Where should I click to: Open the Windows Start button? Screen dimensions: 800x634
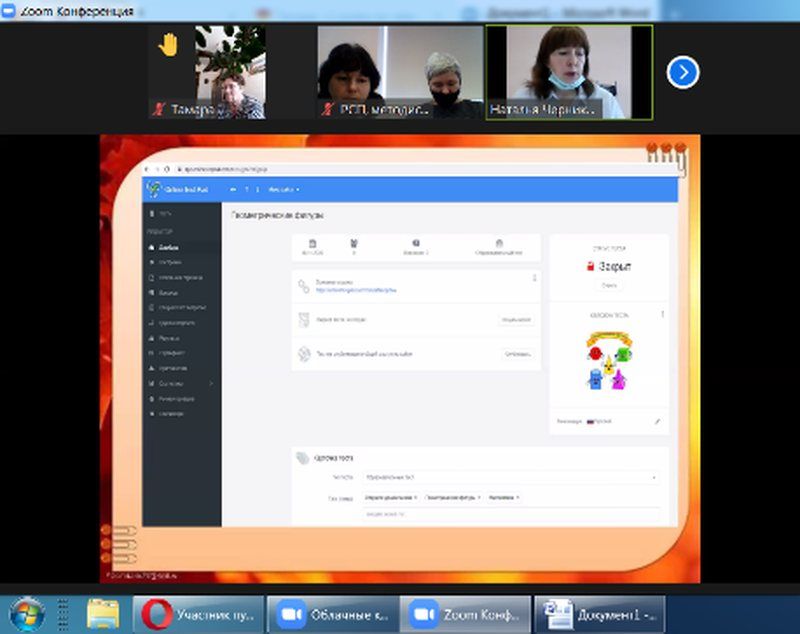(x=26, y=614)
